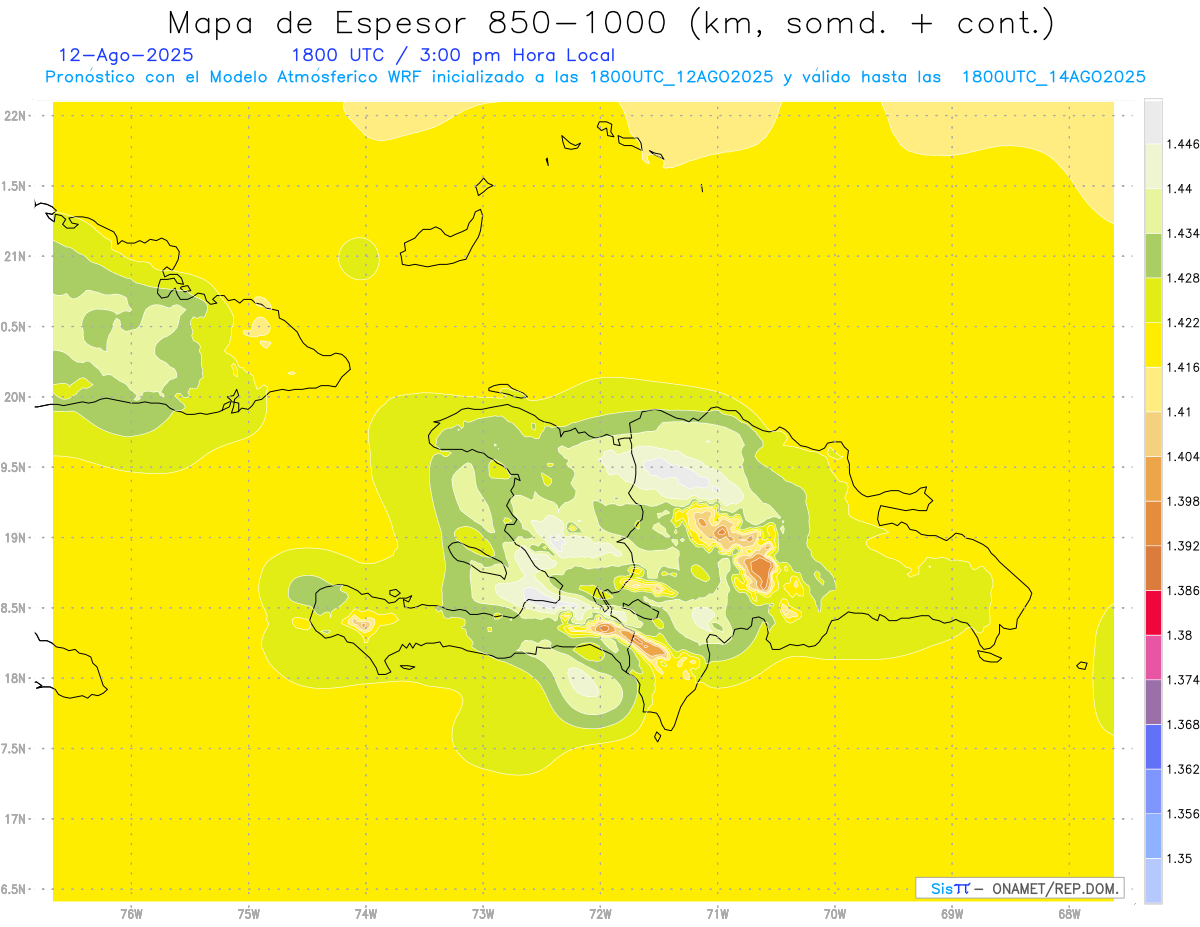Screen dimensions: 1200x927
Task: Click the 19N latitude label
Action: [x=16, y=537]
